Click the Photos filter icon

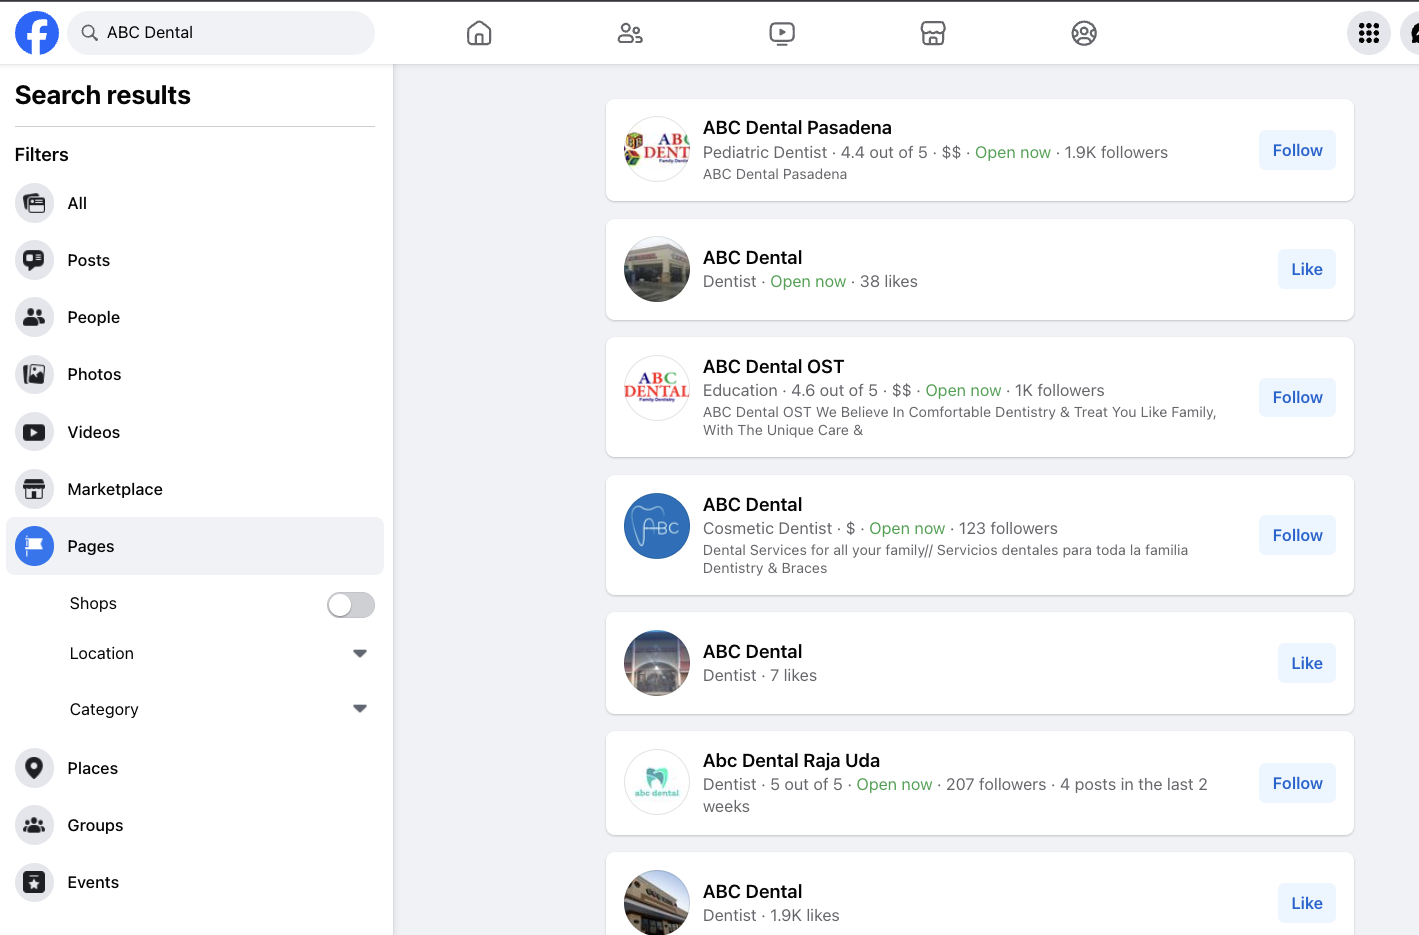coord(34,374)
